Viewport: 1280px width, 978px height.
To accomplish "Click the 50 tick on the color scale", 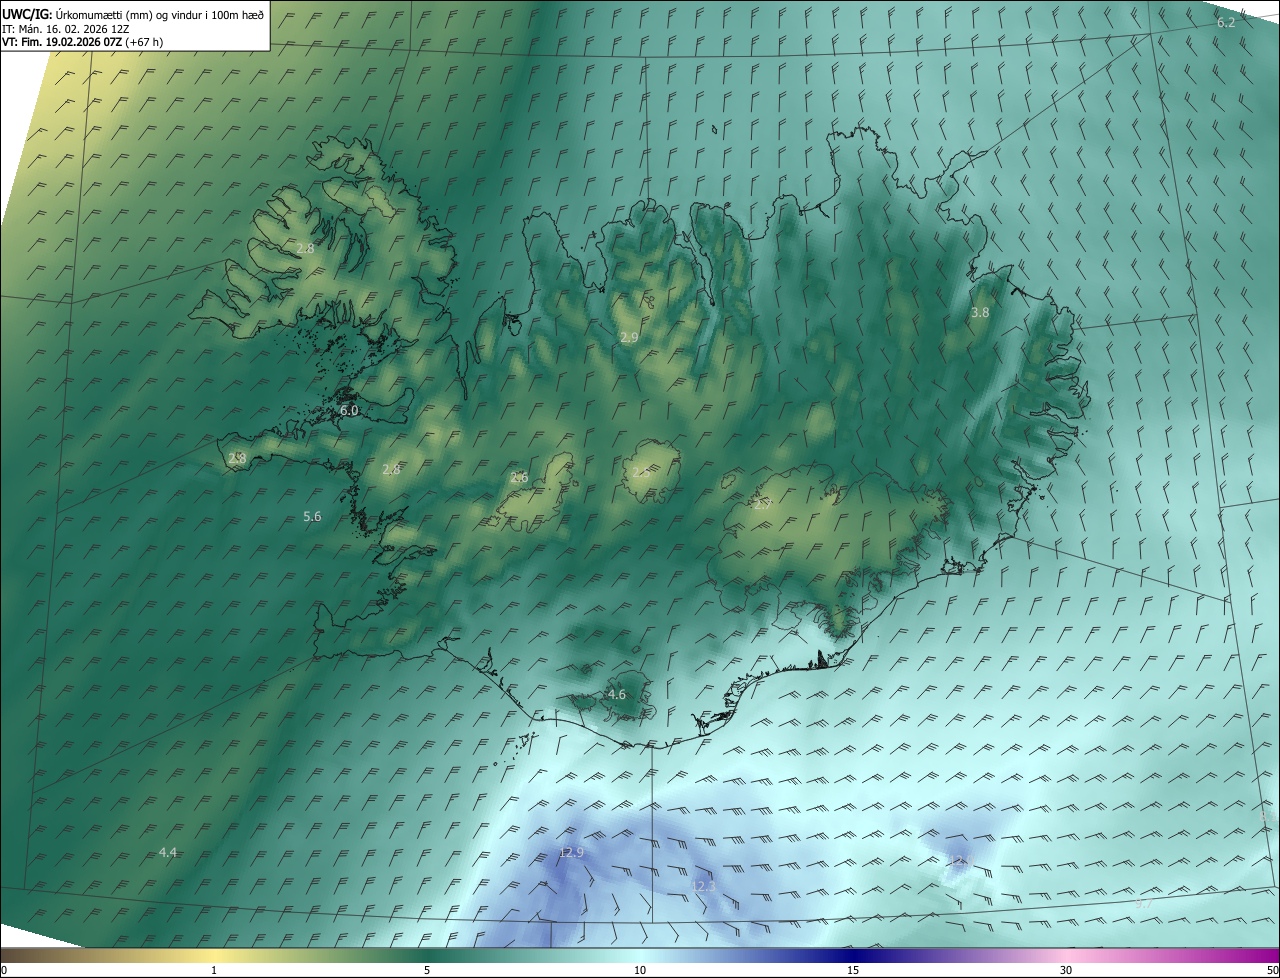I will pyautogui.click(x=1272, y=970).
